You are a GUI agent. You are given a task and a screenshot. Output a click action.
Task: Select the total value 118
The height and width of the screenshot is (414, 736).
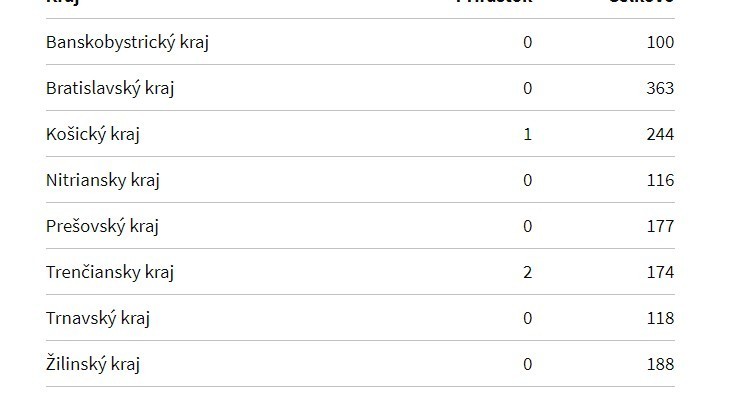pos(660,318)
